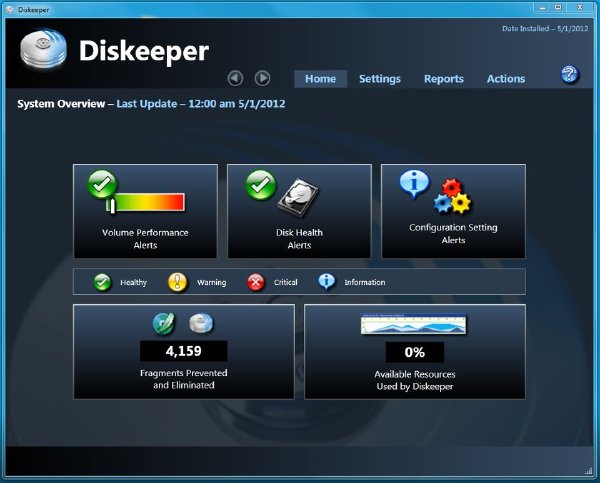Screen dimensions: 600x483
Task: Click the resource usage graph thumbnail
Action: pos(414,324)
